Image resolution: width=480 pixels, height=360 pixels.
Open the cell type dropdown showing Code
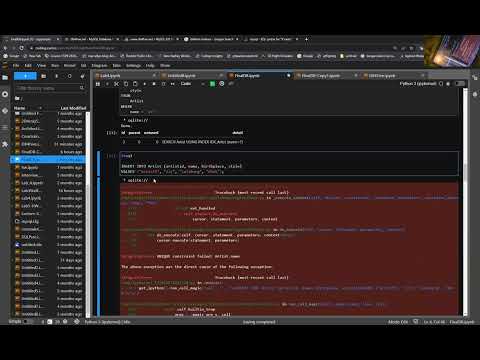pyautogui.click(x=193, y=84)
